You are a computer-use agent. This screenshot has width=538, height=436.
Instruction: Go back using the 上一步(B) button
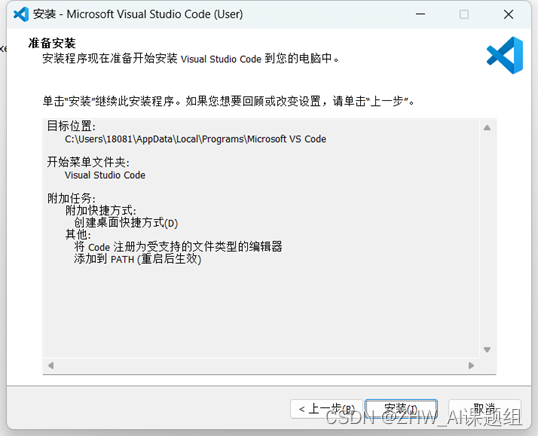tap(326, 409)
